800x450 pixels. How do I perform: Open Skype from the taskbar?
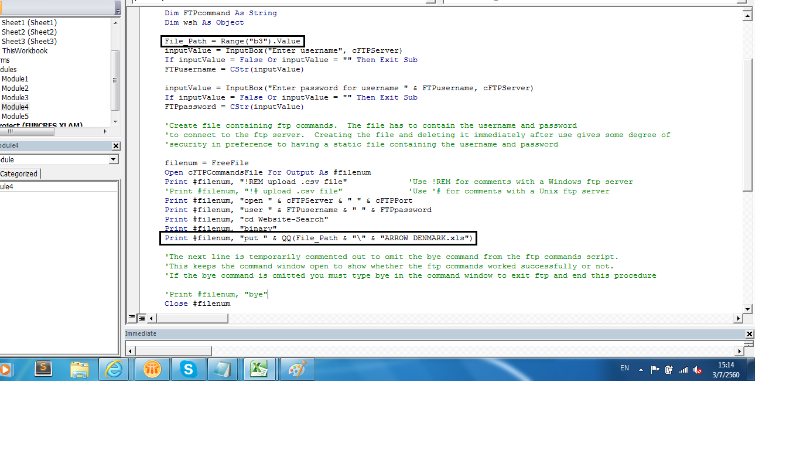click(187, 369)
